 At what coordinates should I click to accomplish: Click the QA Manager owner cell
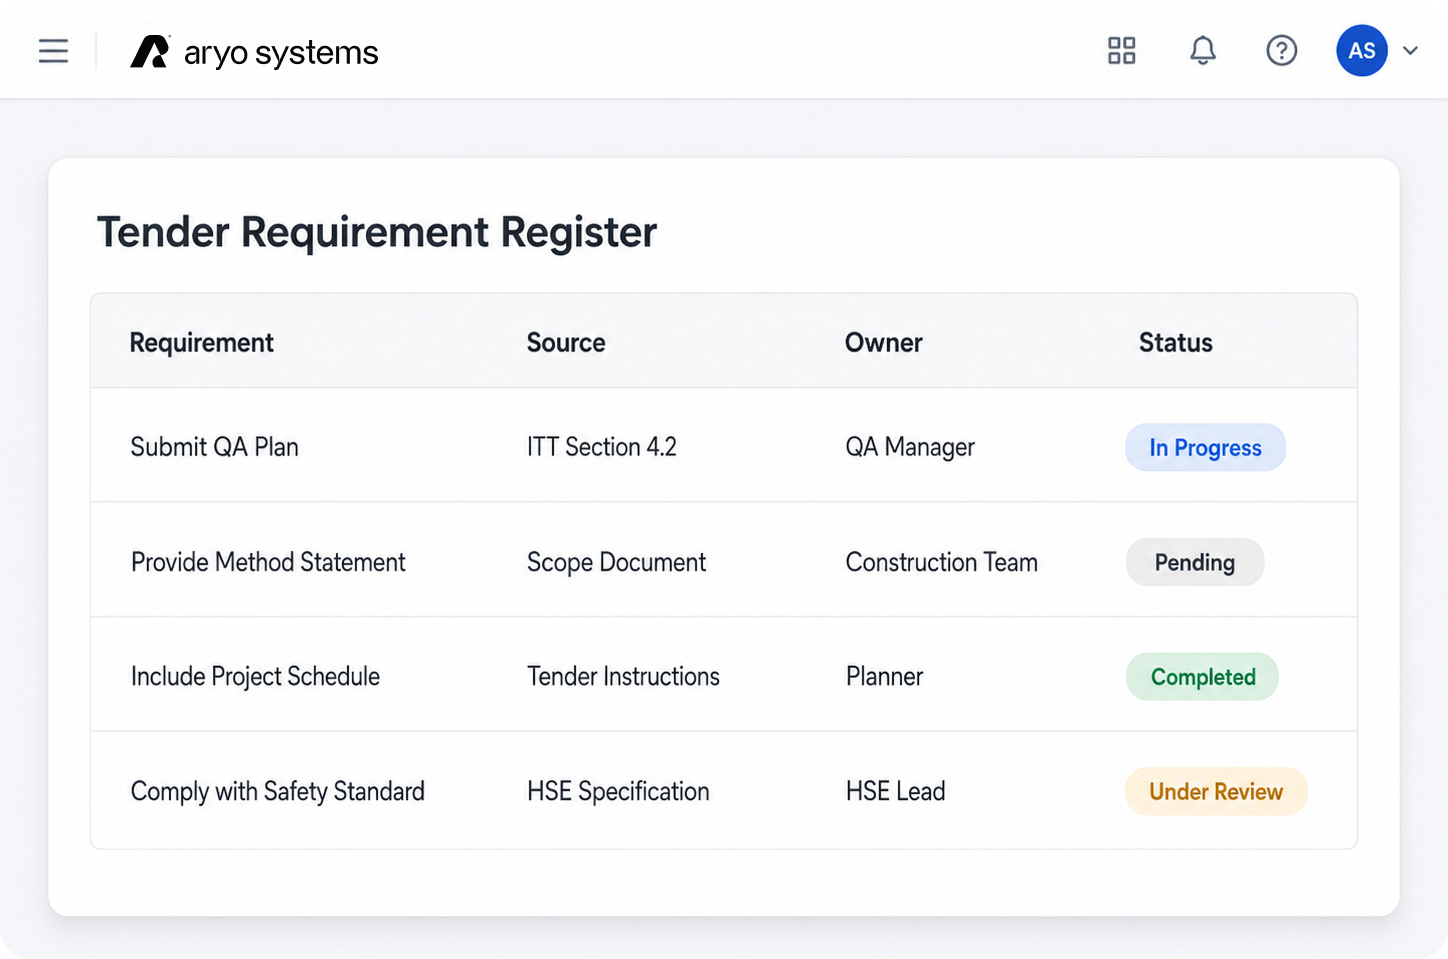(x=910, y=447)
